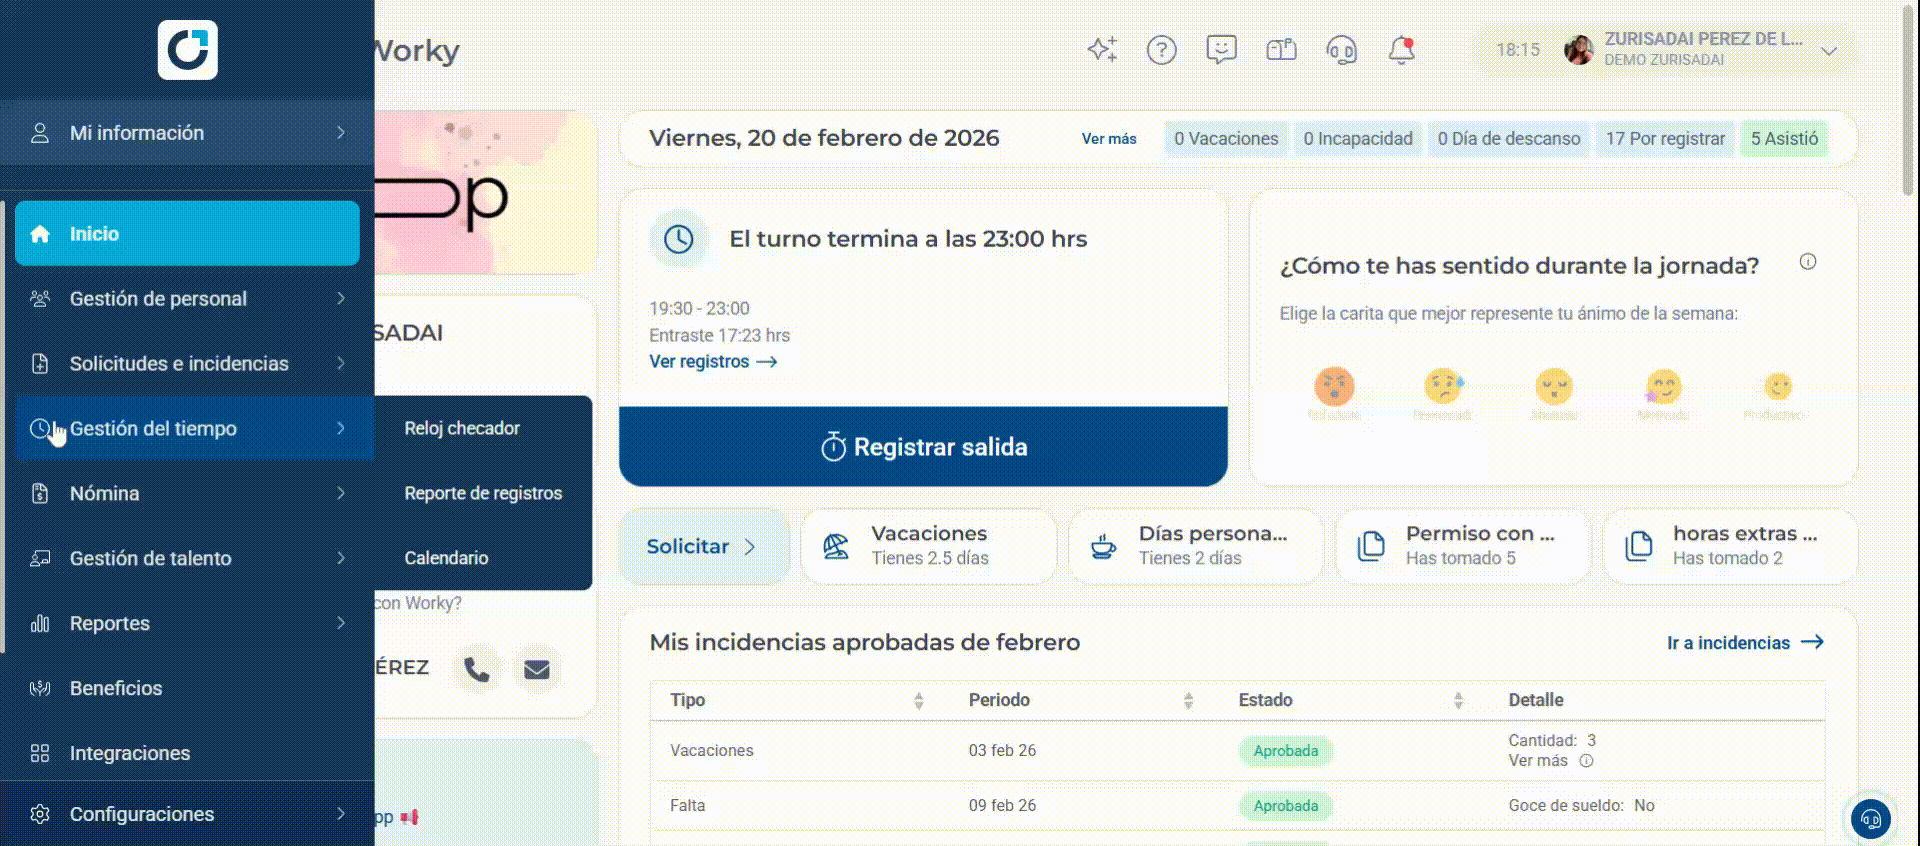
Task: Open Calendario submenu item
Action: click(x=446, y=558)
